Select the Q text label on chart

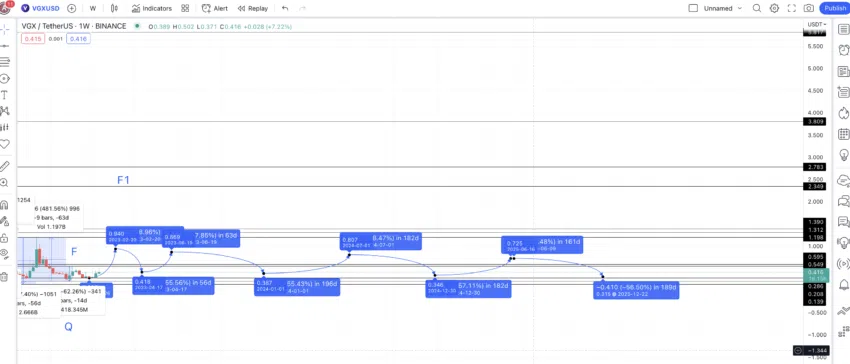click(68, 327)
